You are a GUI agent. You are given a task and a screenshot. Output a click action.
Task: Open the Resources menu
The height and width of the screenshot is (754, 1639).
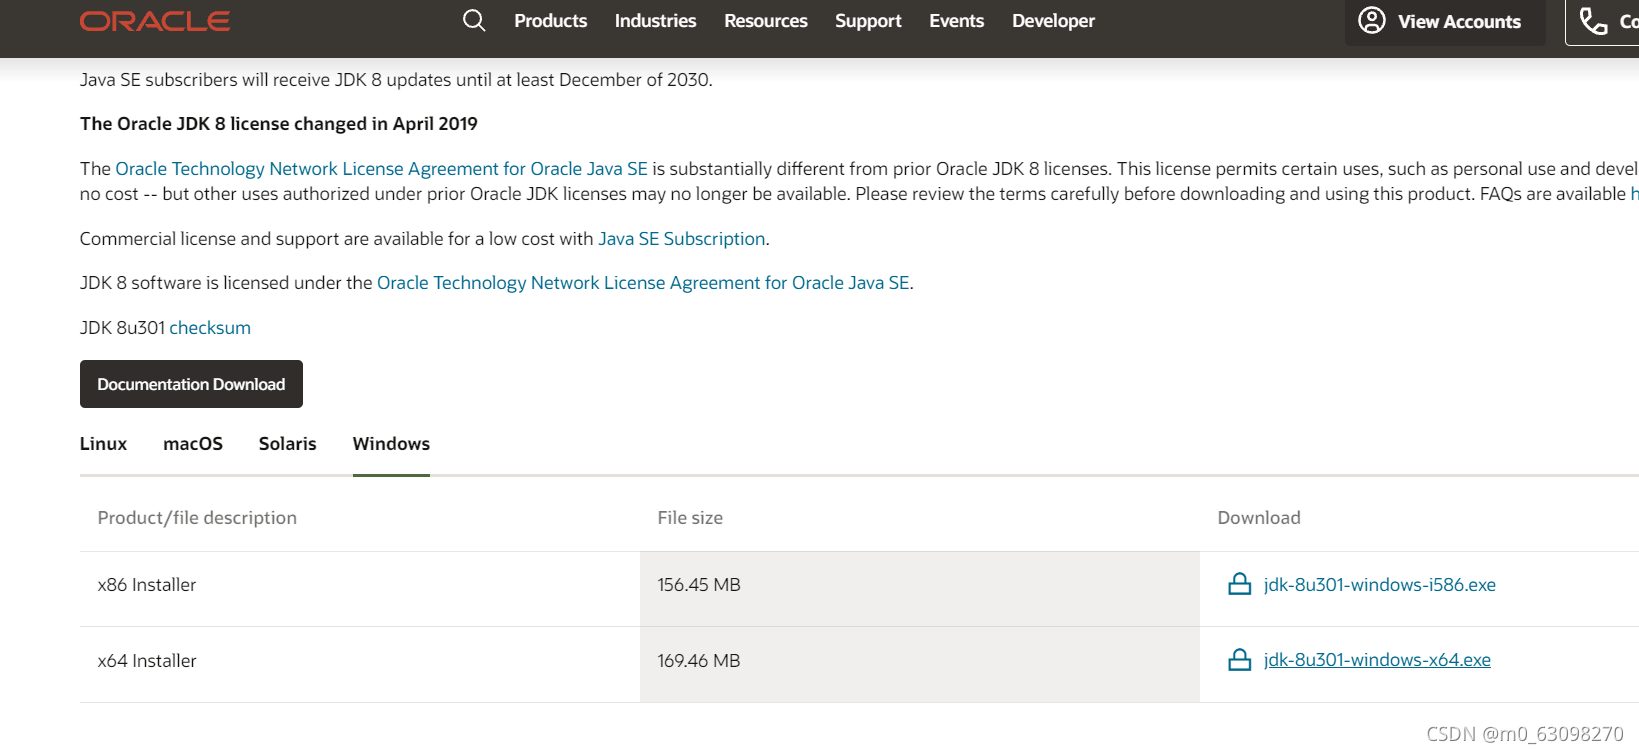(x=766, y=21)
